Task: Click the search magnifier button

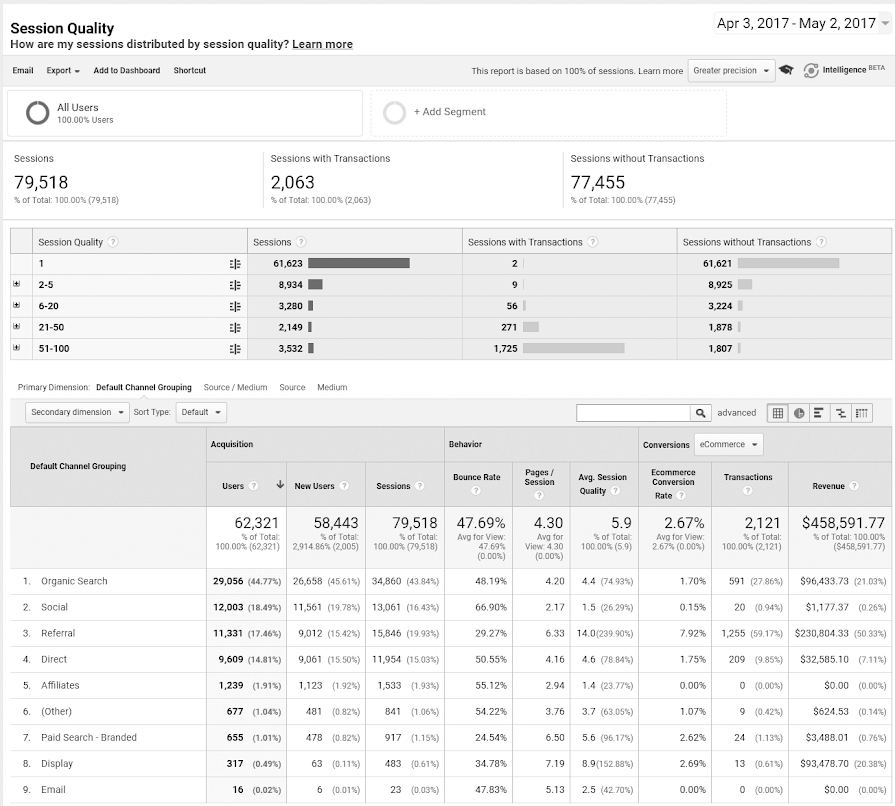Action: (x=700, y=413)
